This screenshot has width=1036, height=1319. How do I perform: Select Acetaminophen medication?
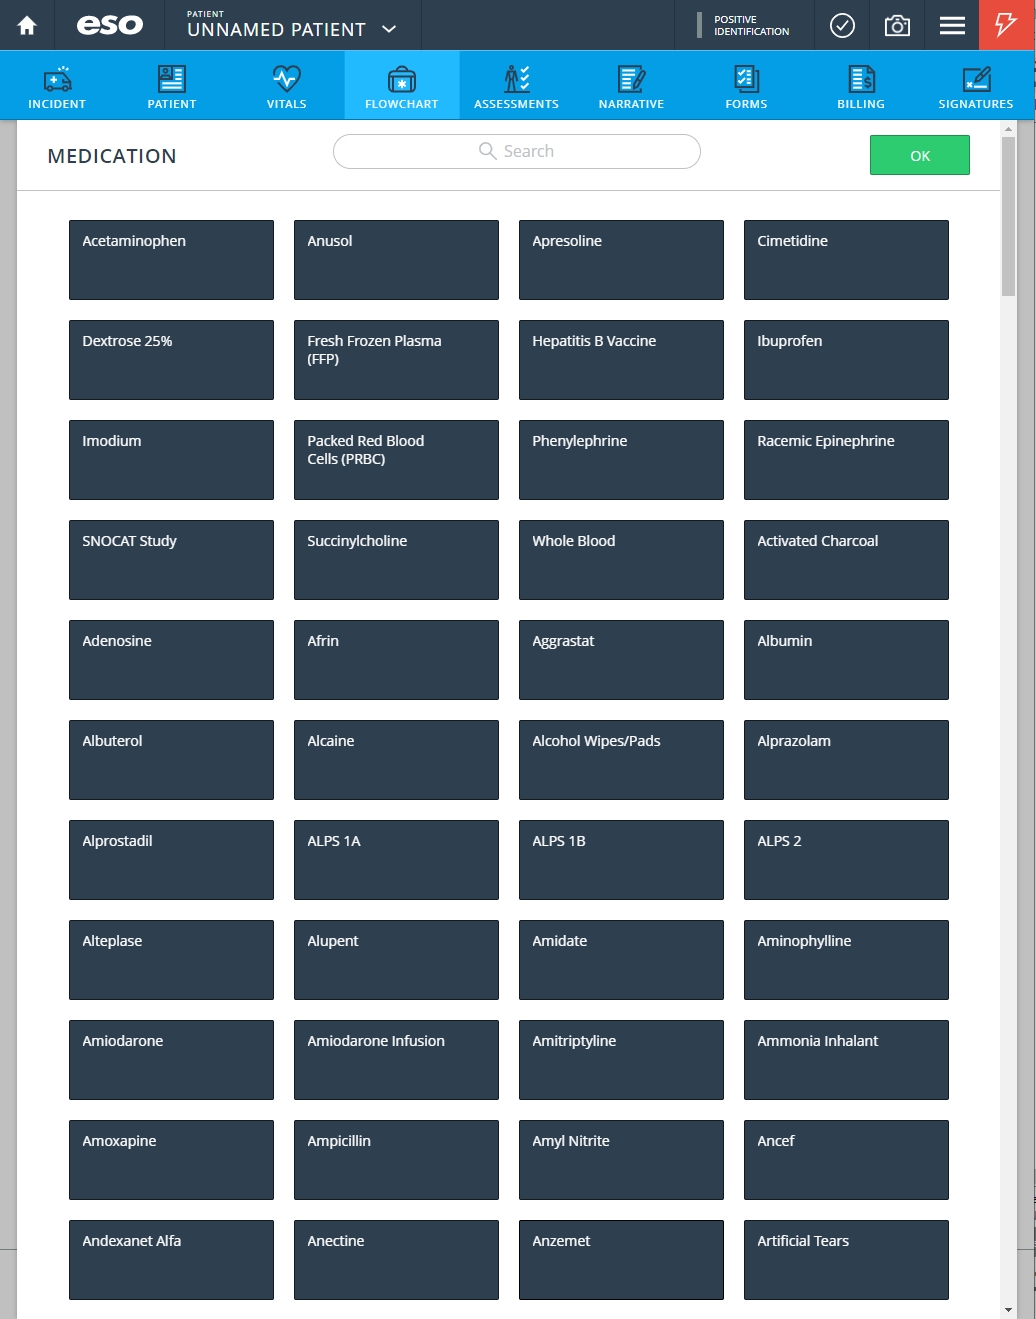point(171,260)
